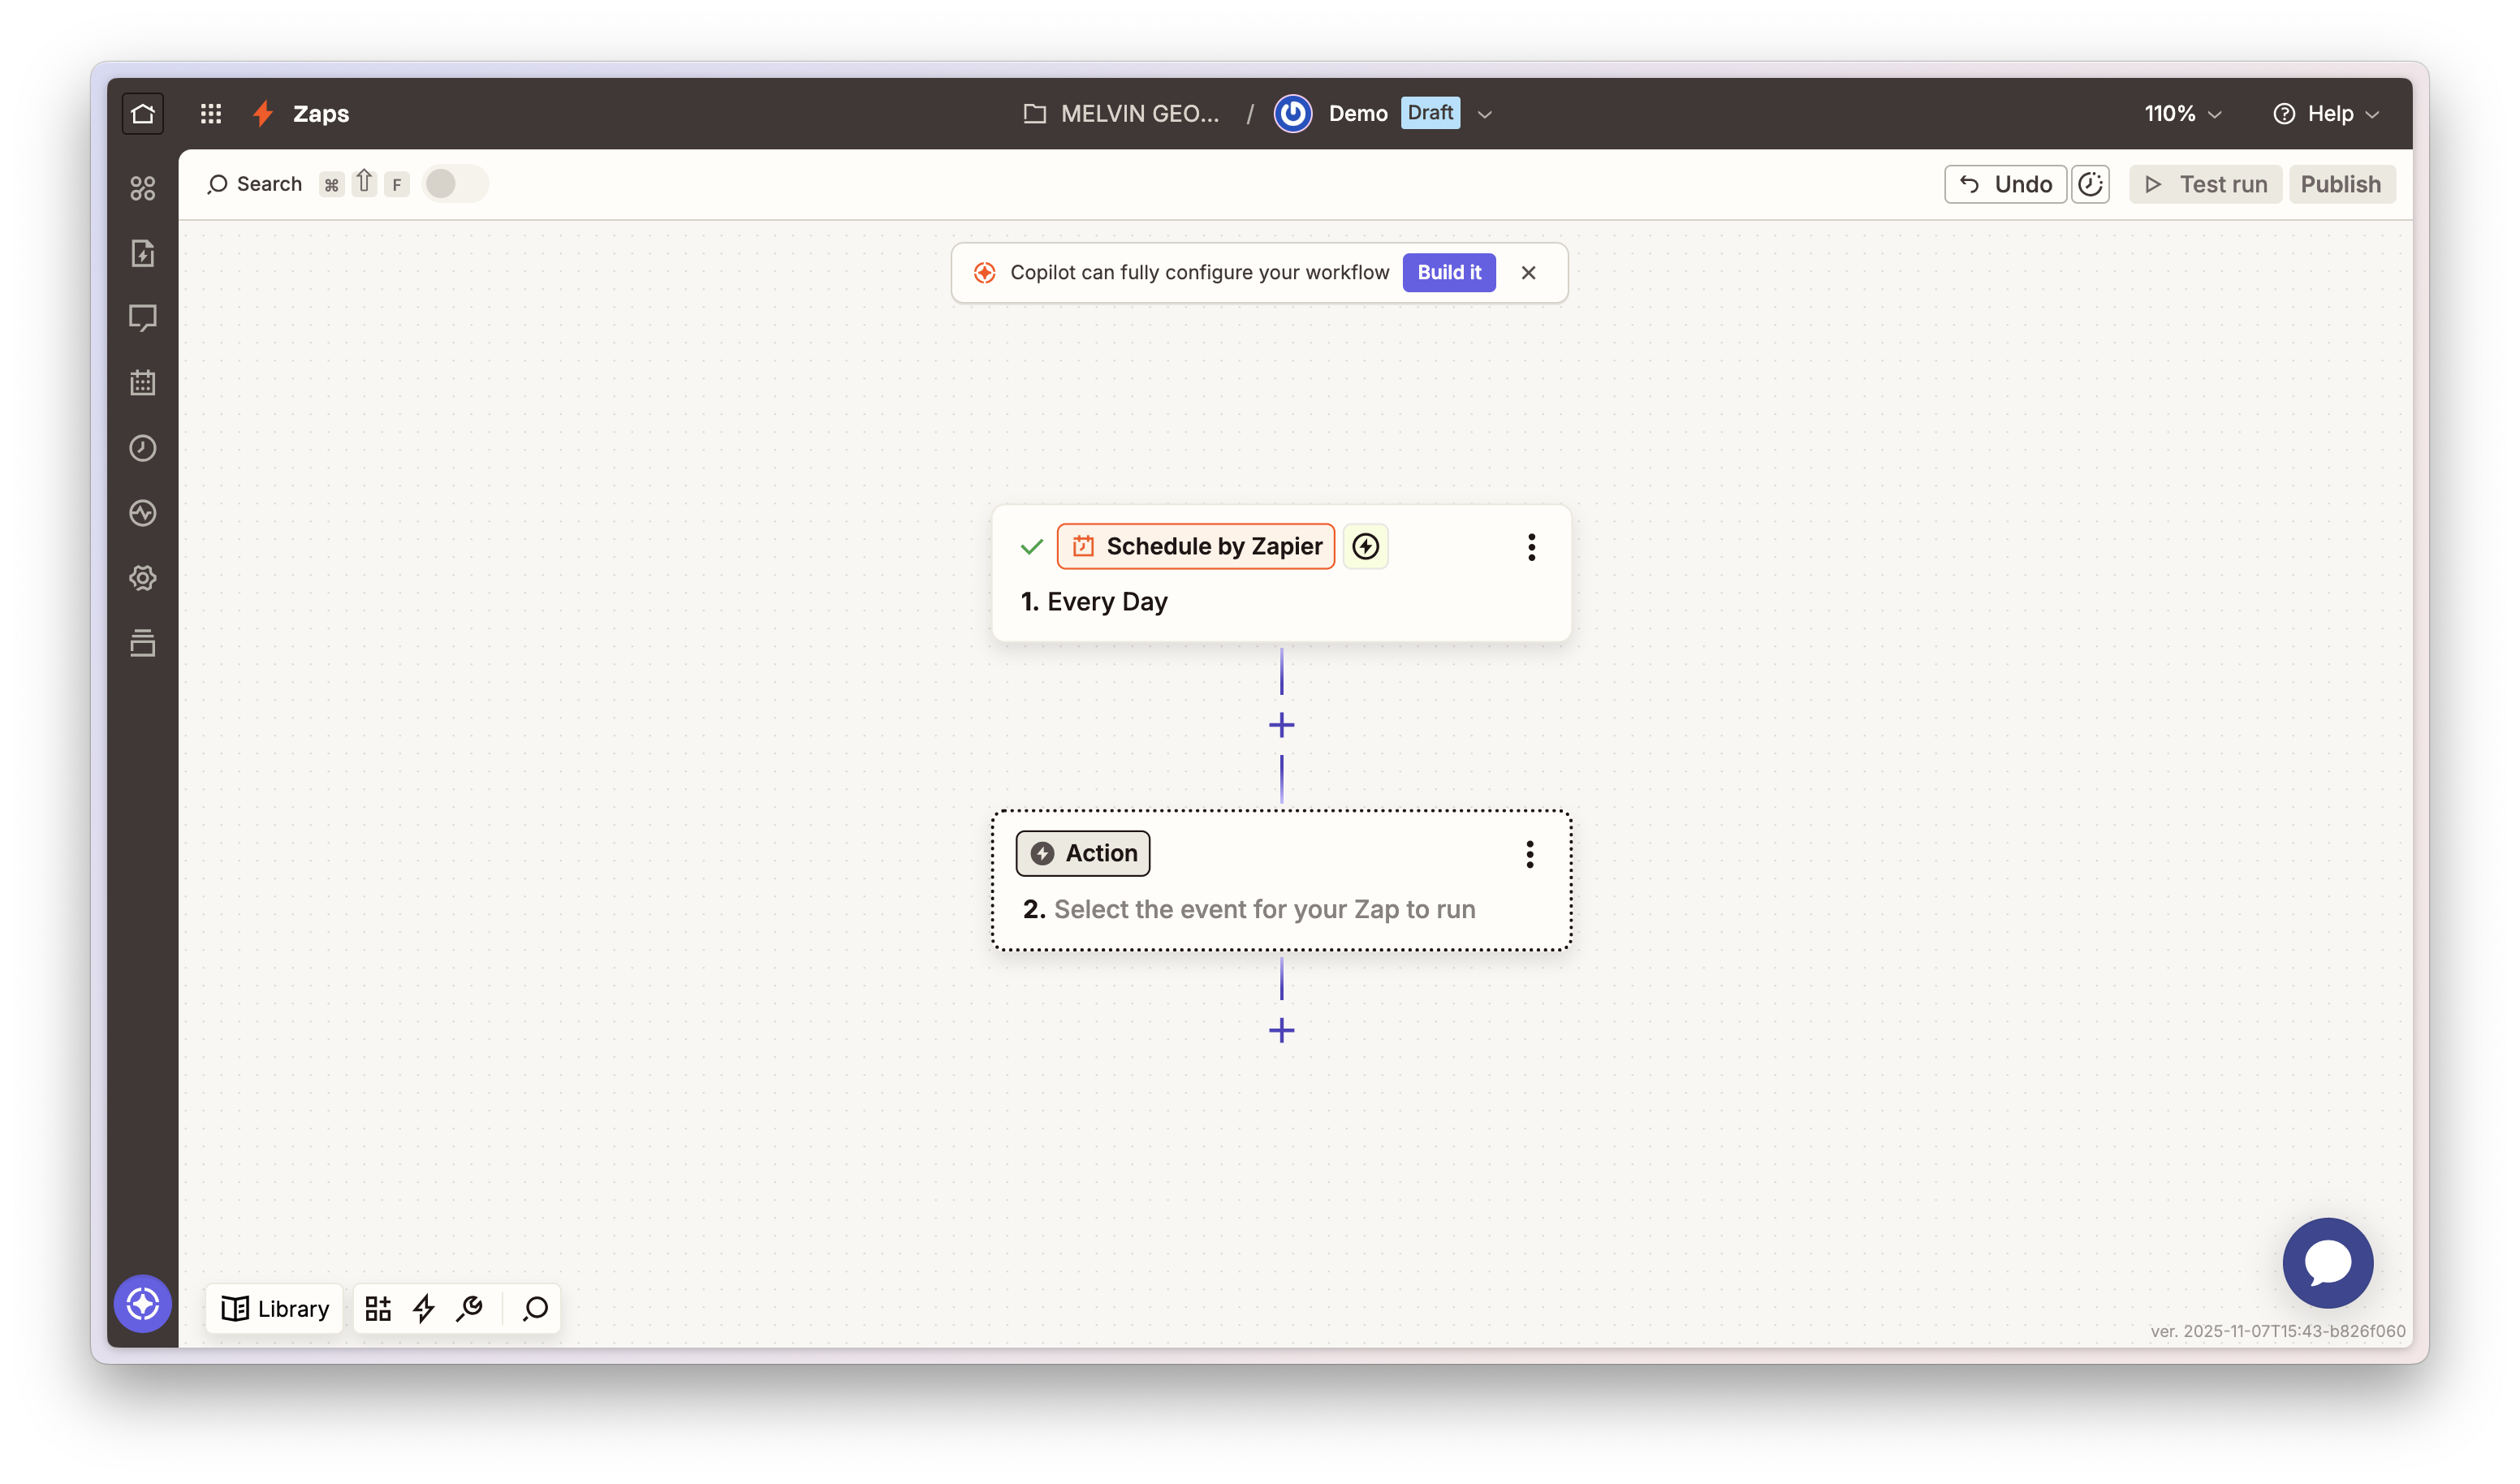The image size is (2520, 1484).
Task: Open the feedback chat bubble icon in the sidebar
Action: [142, 317]
